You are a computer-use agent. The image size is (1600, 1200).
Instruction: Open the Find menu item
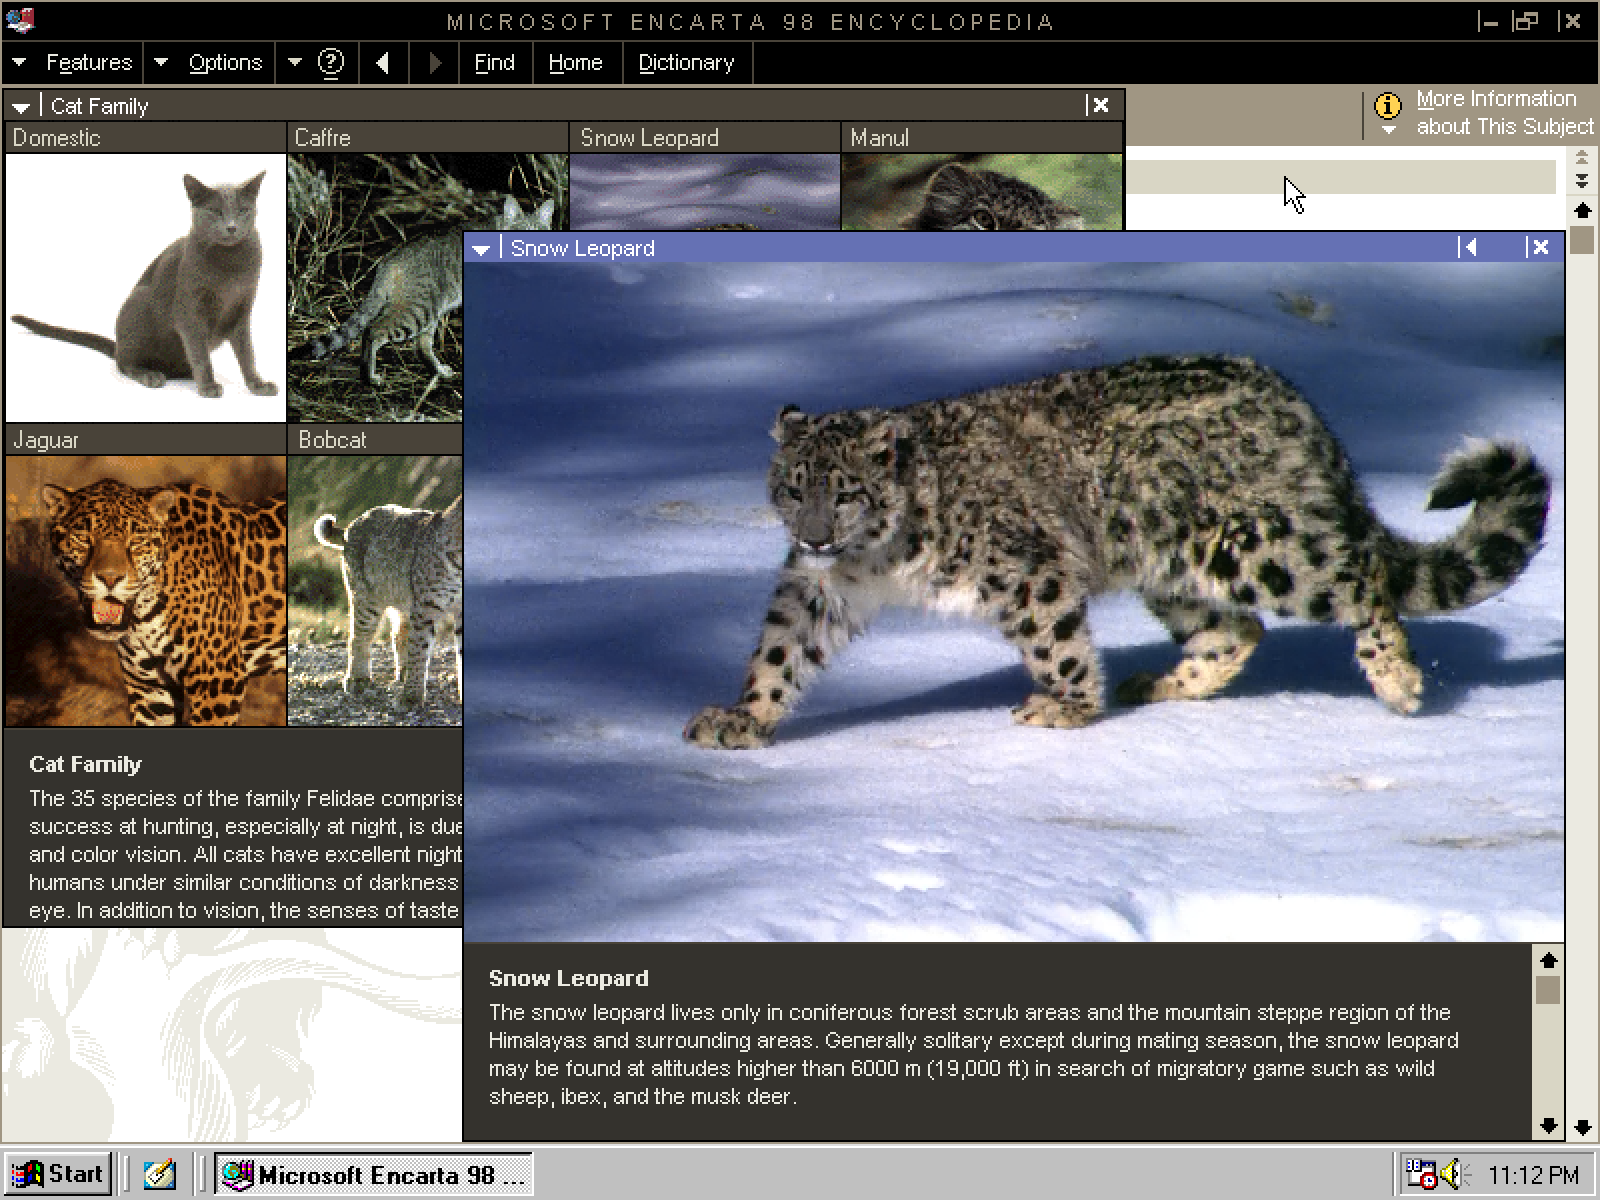[x=494, y=62]
